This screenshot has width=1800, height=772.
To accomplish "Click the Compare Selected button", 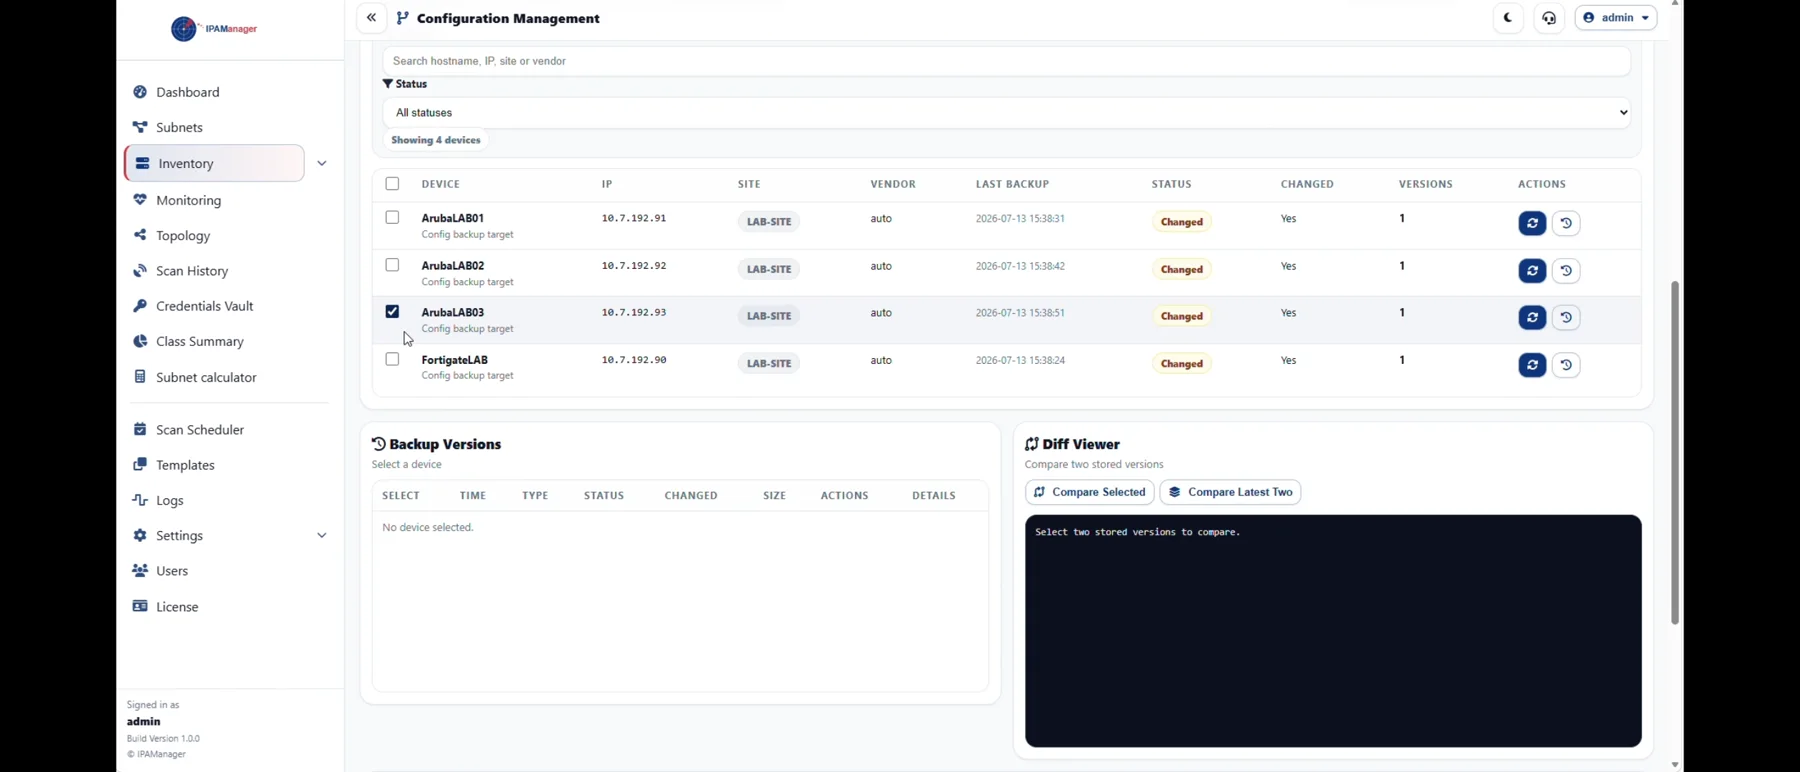I will (x=1089, y=492).
